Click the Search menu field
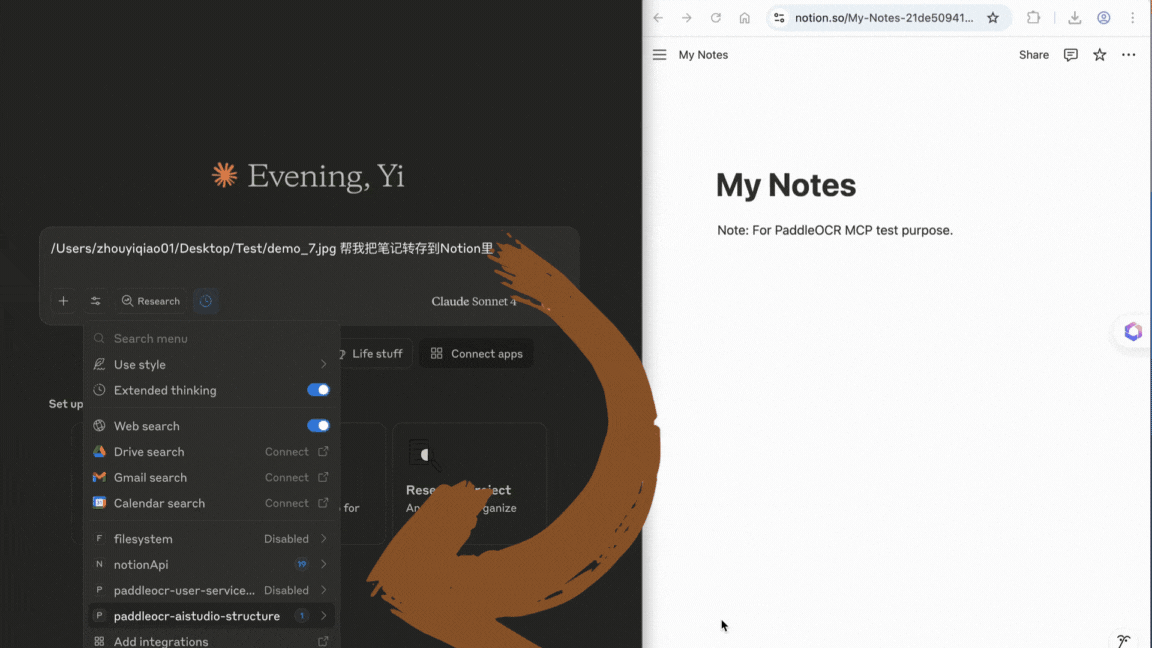The height and width of the screenshot is (648, 1152). [x=212, y=339]
